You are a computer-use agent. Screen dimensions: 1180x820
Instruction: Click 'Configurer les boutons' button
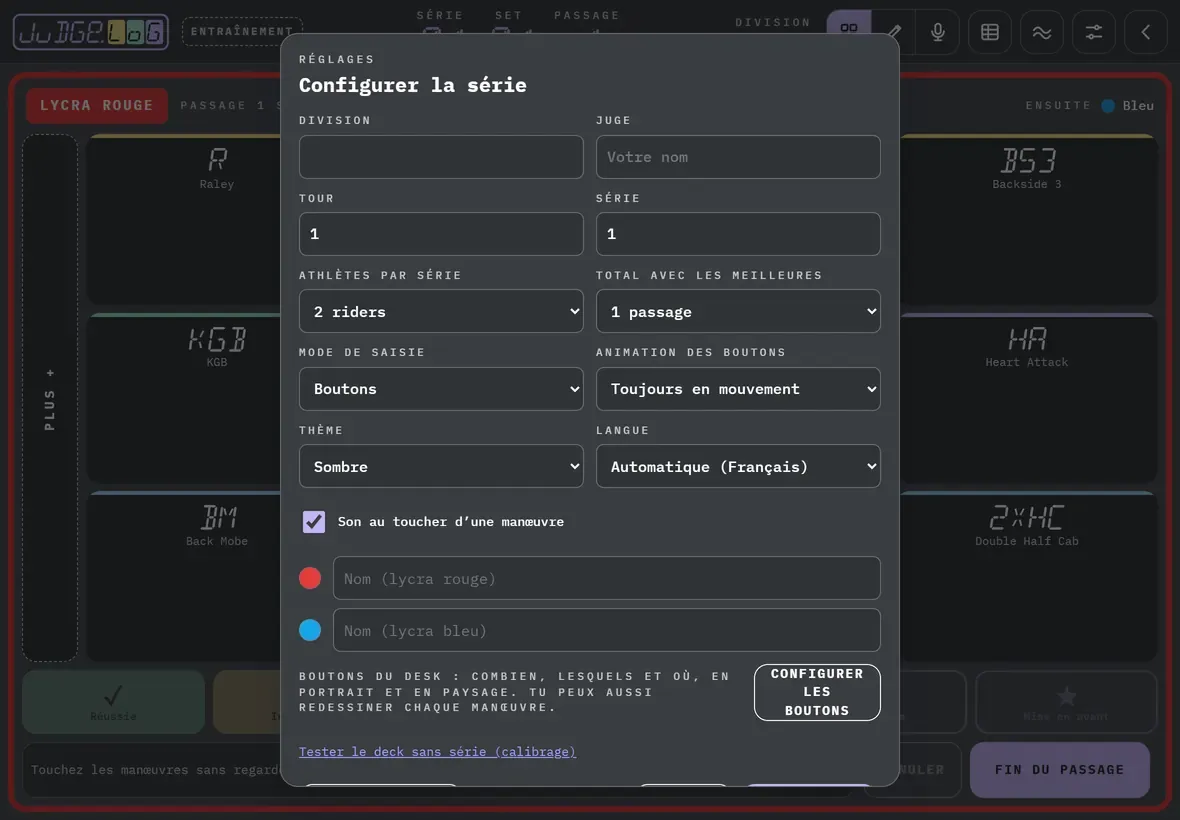pos(817,692)
